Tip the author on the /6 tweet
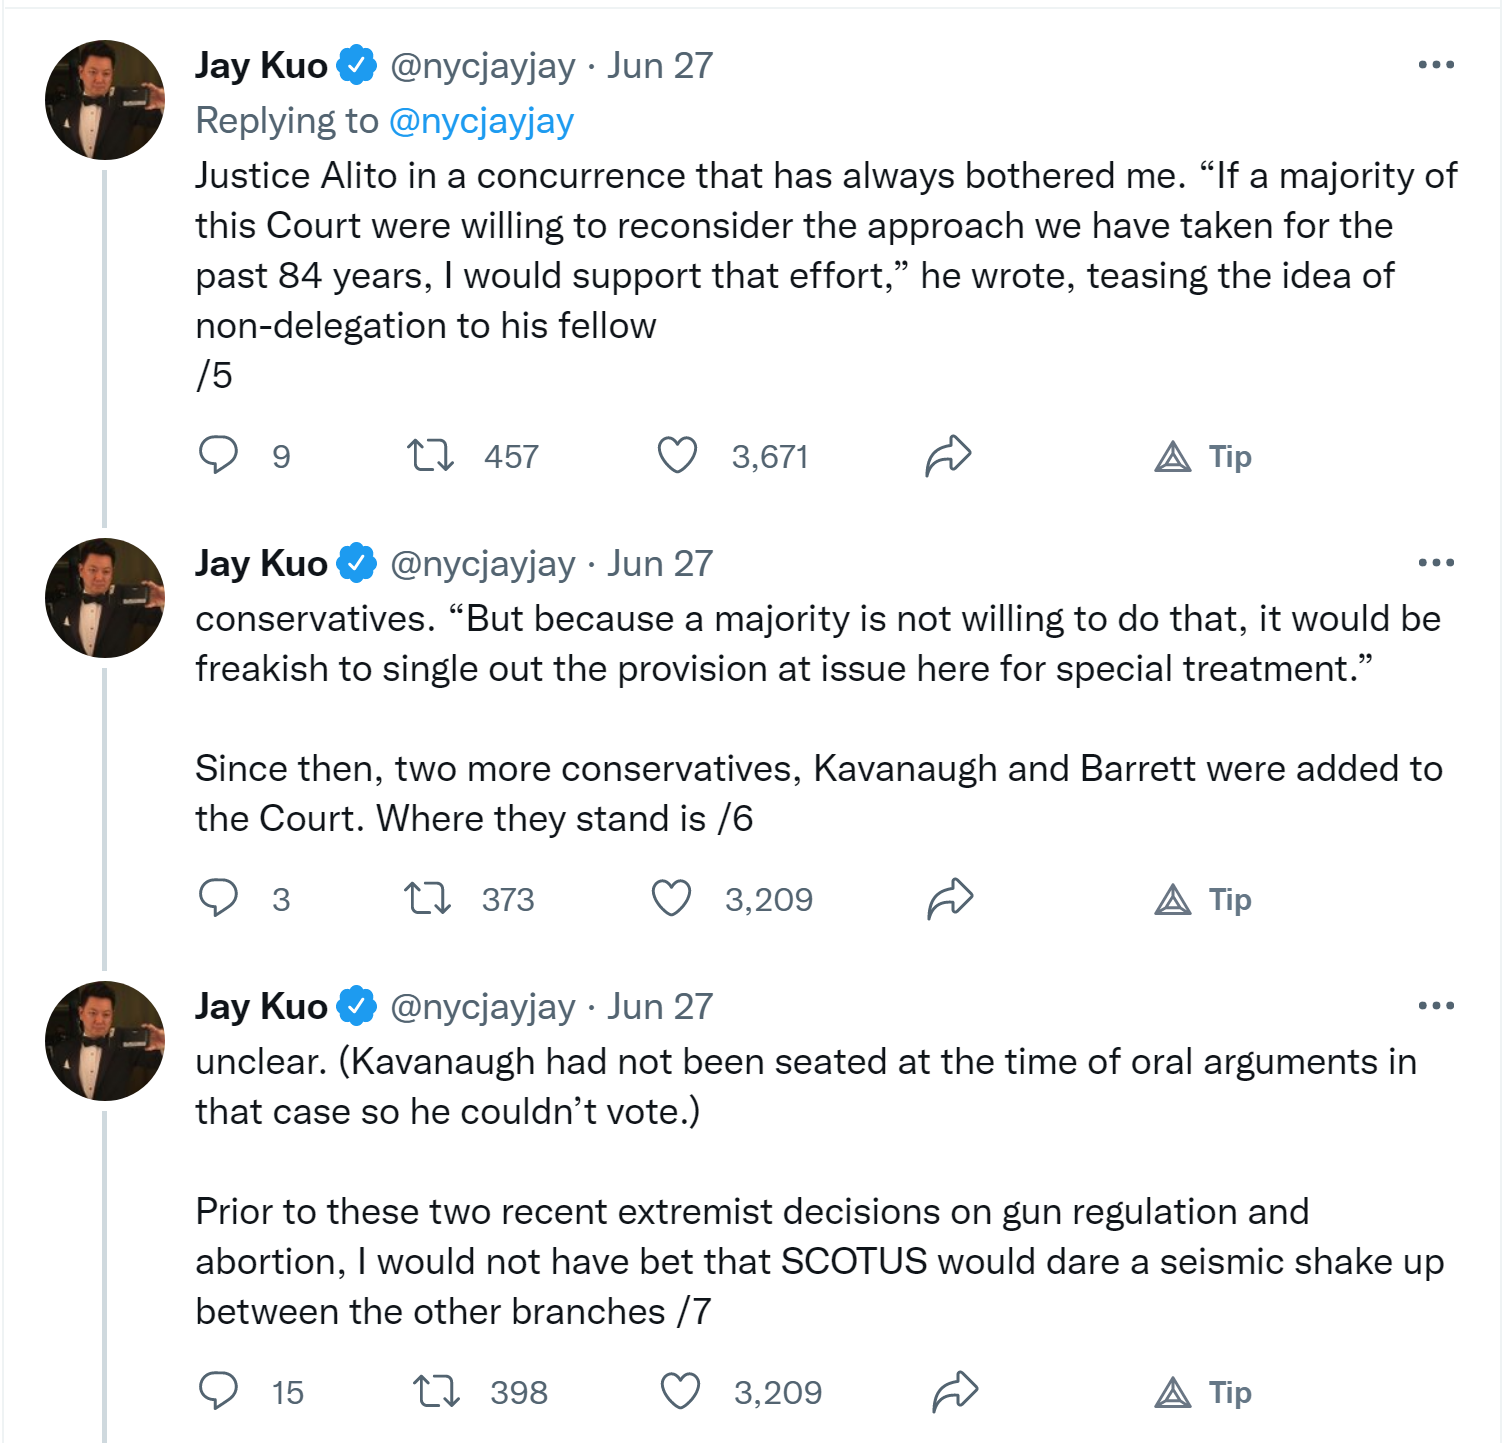The width and height of the screenshot is (1511, 1443). [x=1203, y=900]
